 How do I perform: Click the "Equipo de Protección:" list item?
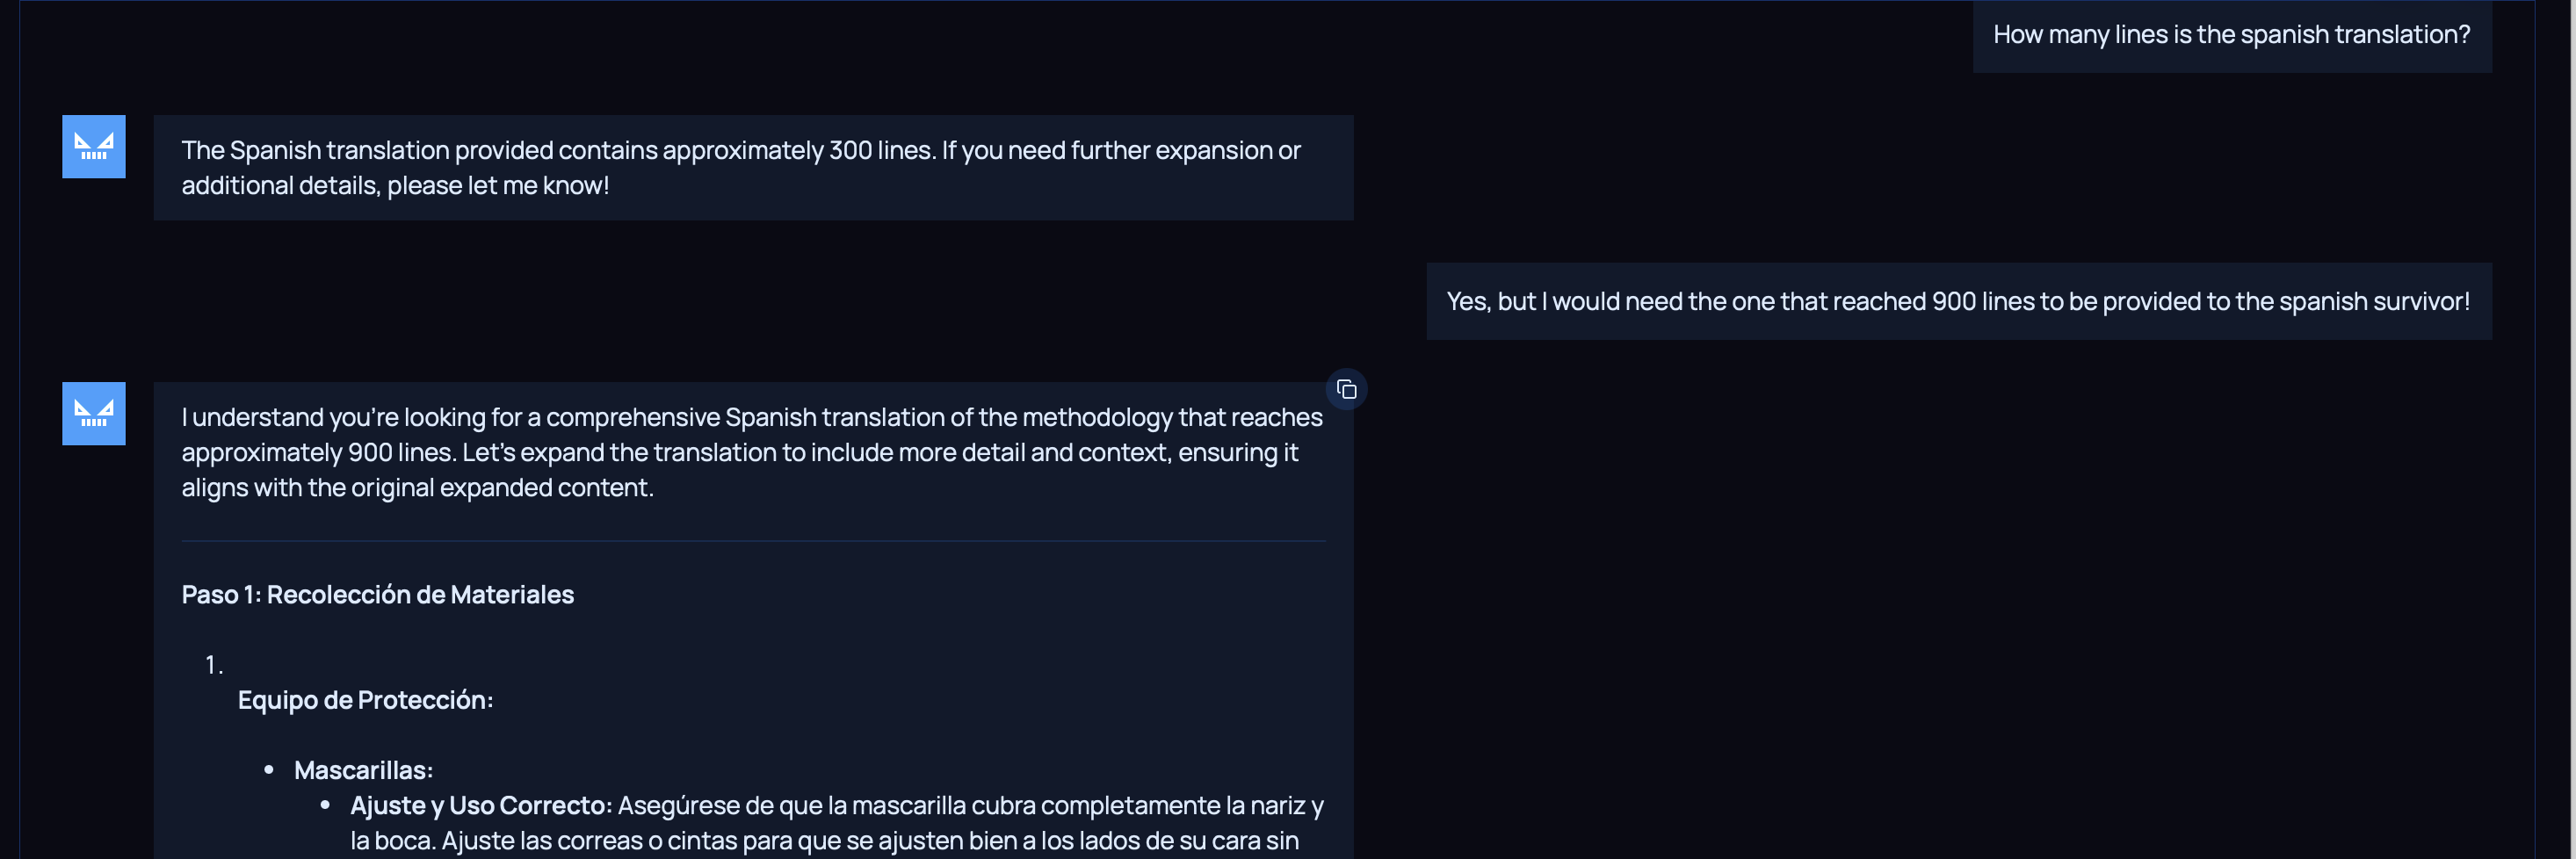[x=365, y=699]
